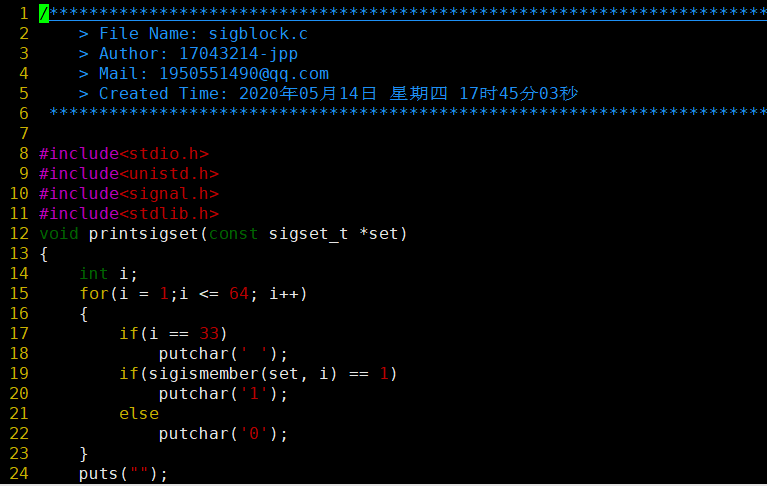Image resolution: width=767 pixels, height=486 pixels.
Task: Click the puts("") statement on line 24
Action: pos(123,473)
